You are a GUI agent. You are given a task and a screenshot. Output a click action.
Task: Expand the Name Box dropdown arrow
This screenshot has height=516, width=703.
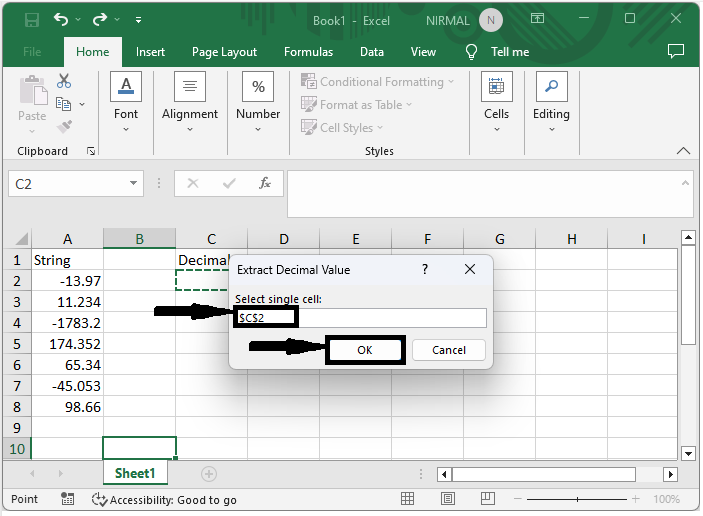[x=135, y=184]
